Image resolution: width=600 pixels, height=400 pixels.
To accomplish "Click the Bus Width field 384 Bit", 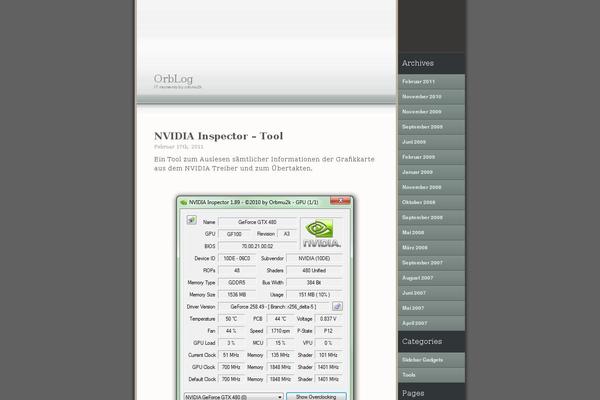I will pyautogui.click(x=314, y=282).
